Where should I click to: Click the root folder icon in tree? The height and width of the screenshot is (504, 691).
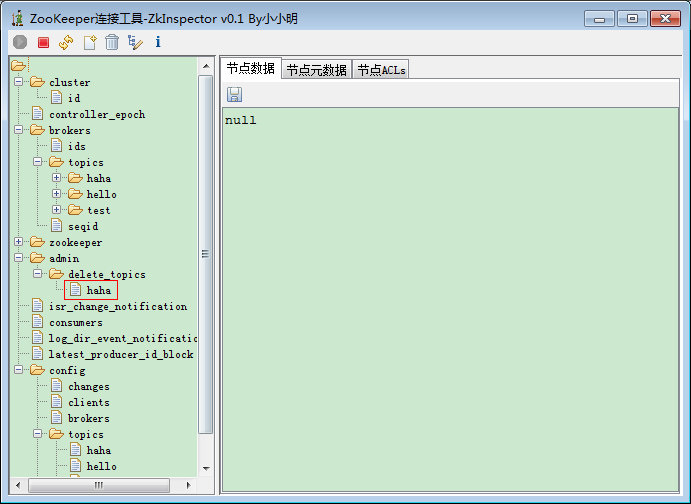coord(19,66)
